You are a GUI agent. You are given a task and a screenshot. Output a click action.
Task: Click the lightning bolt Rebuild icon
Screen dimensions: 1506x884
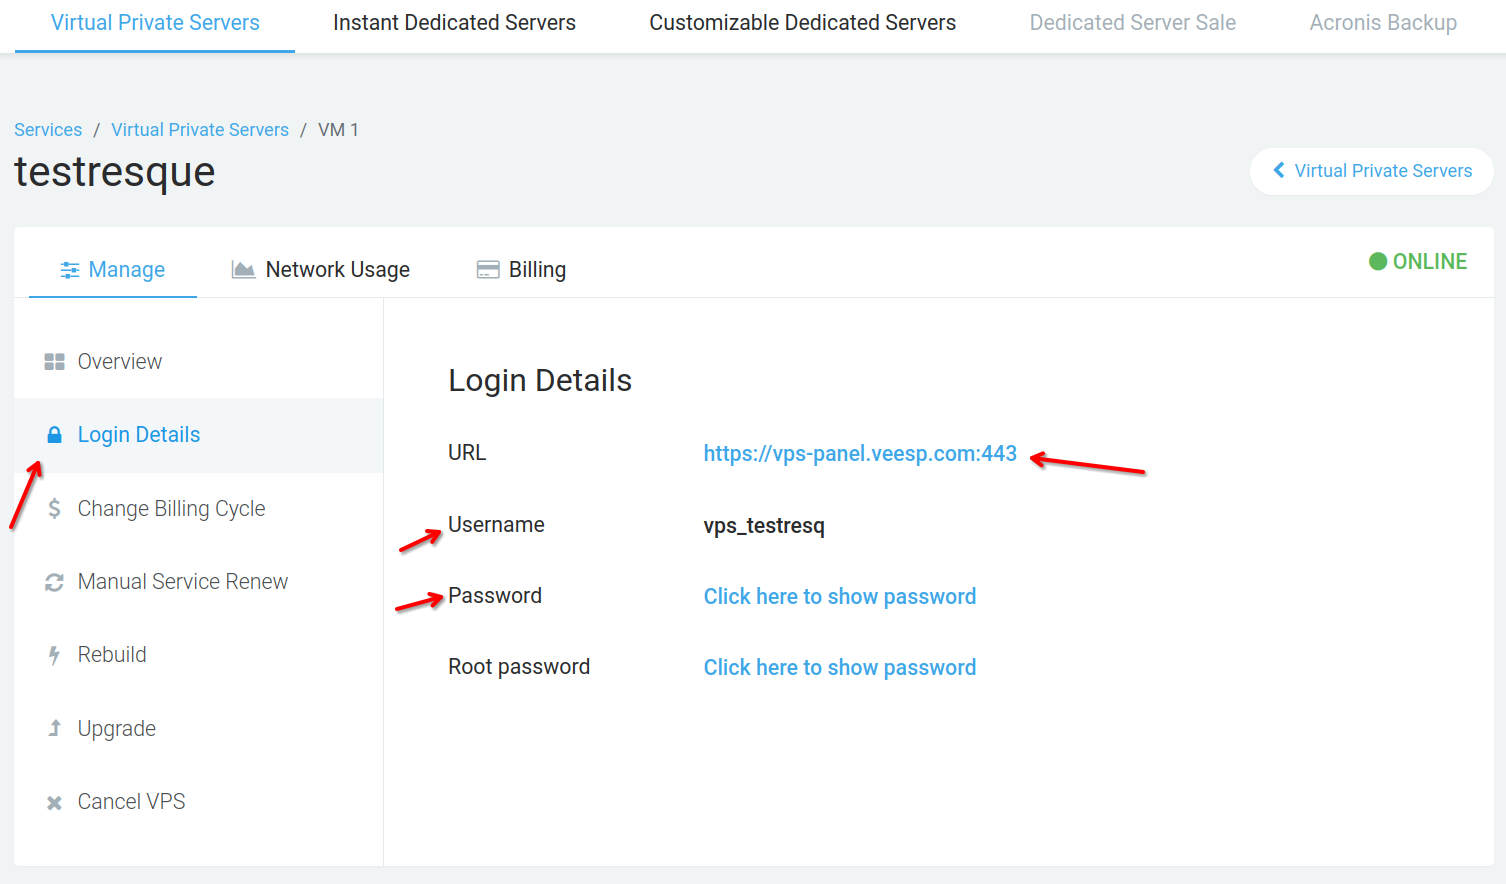tap(54, 654)
